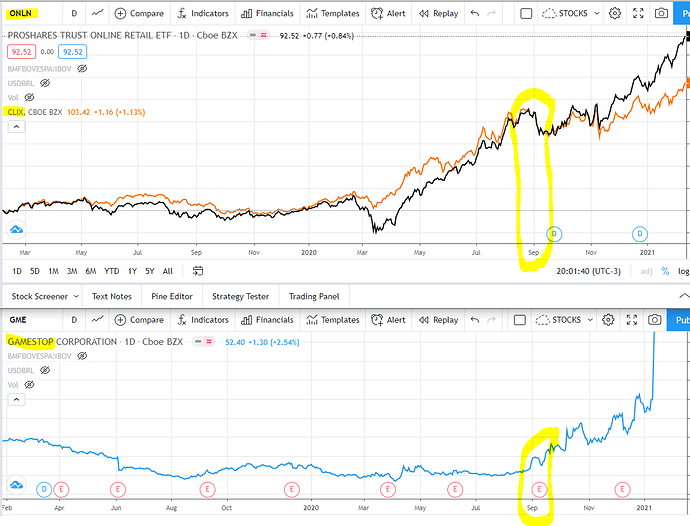
Task: Toggle visibility of USDBRL in GME chart
Action: (x=45, y=370)
